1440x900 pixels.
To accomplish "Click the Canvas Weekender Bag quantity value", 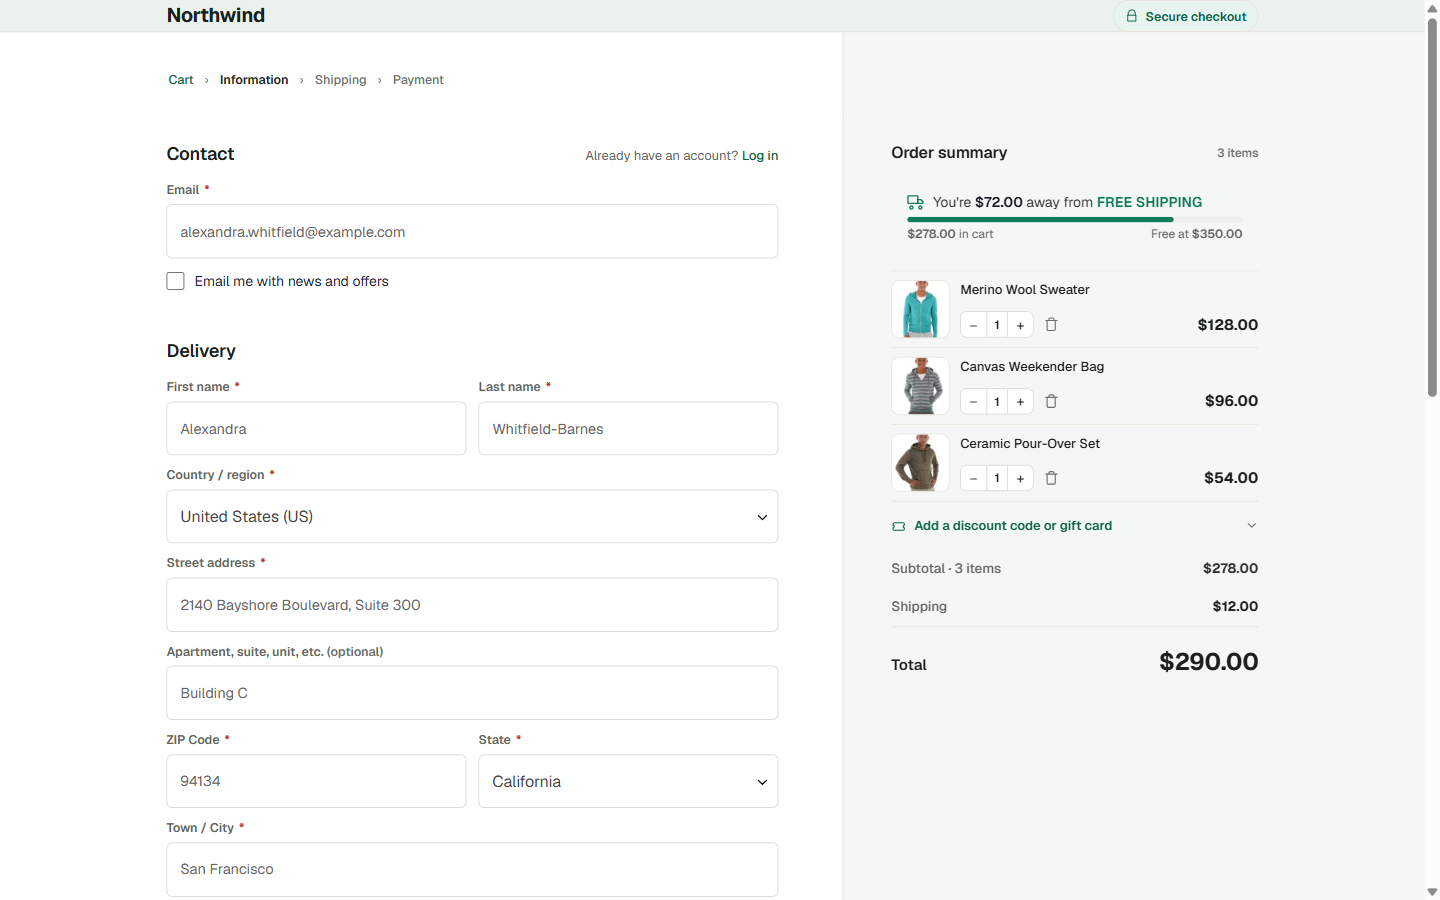I will 997,401.
